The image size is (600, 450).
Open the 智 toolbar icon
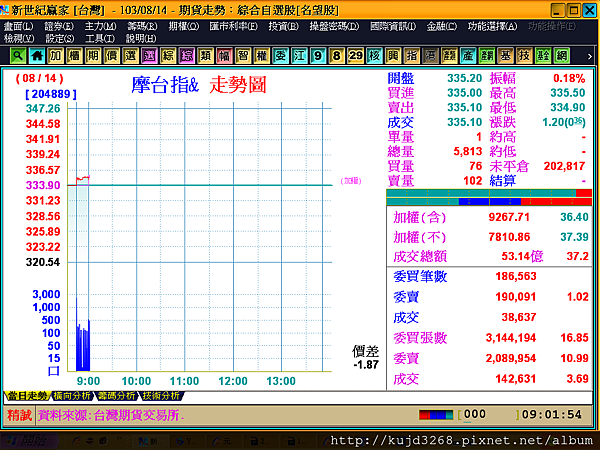[243, 56]
